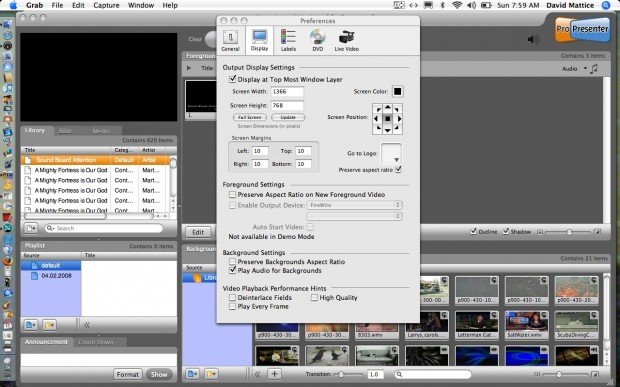
Task: Switch to the Bible tab
Action: pos(66,131)
